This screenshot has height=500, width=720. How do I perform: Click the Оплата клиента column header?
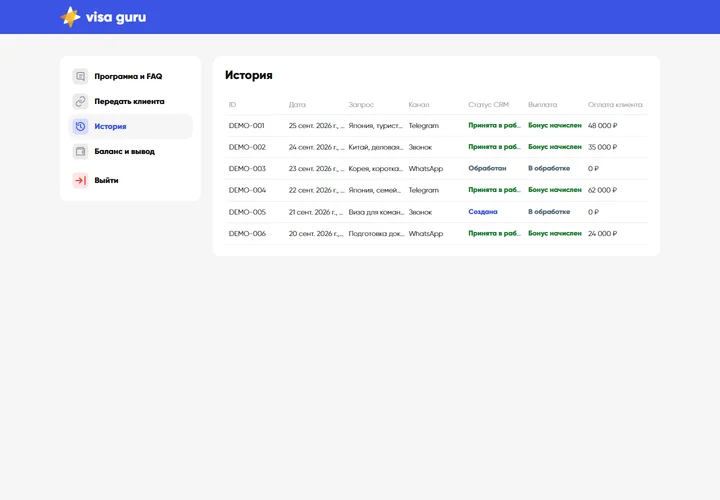click(x=615, y=105)
